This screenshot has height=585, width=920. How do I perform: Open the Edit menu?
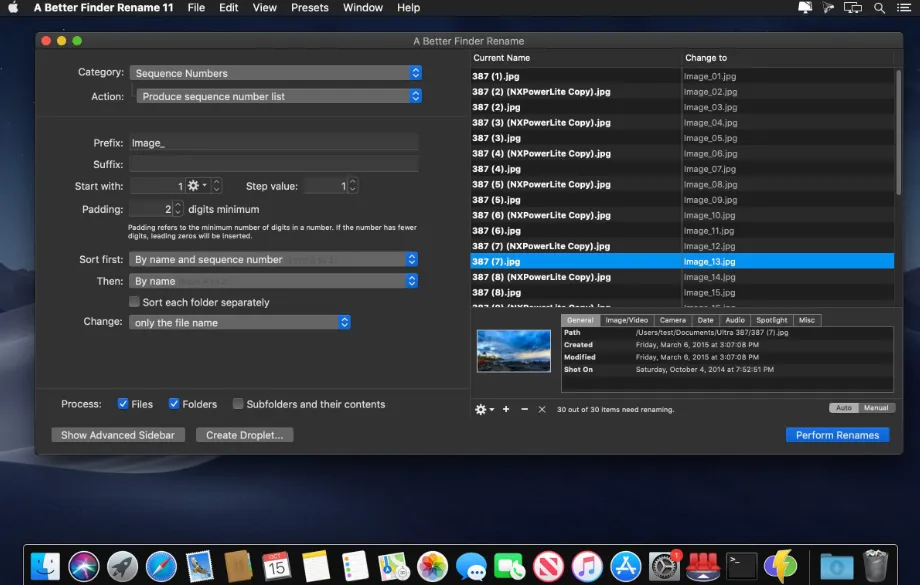click(228, 8)
